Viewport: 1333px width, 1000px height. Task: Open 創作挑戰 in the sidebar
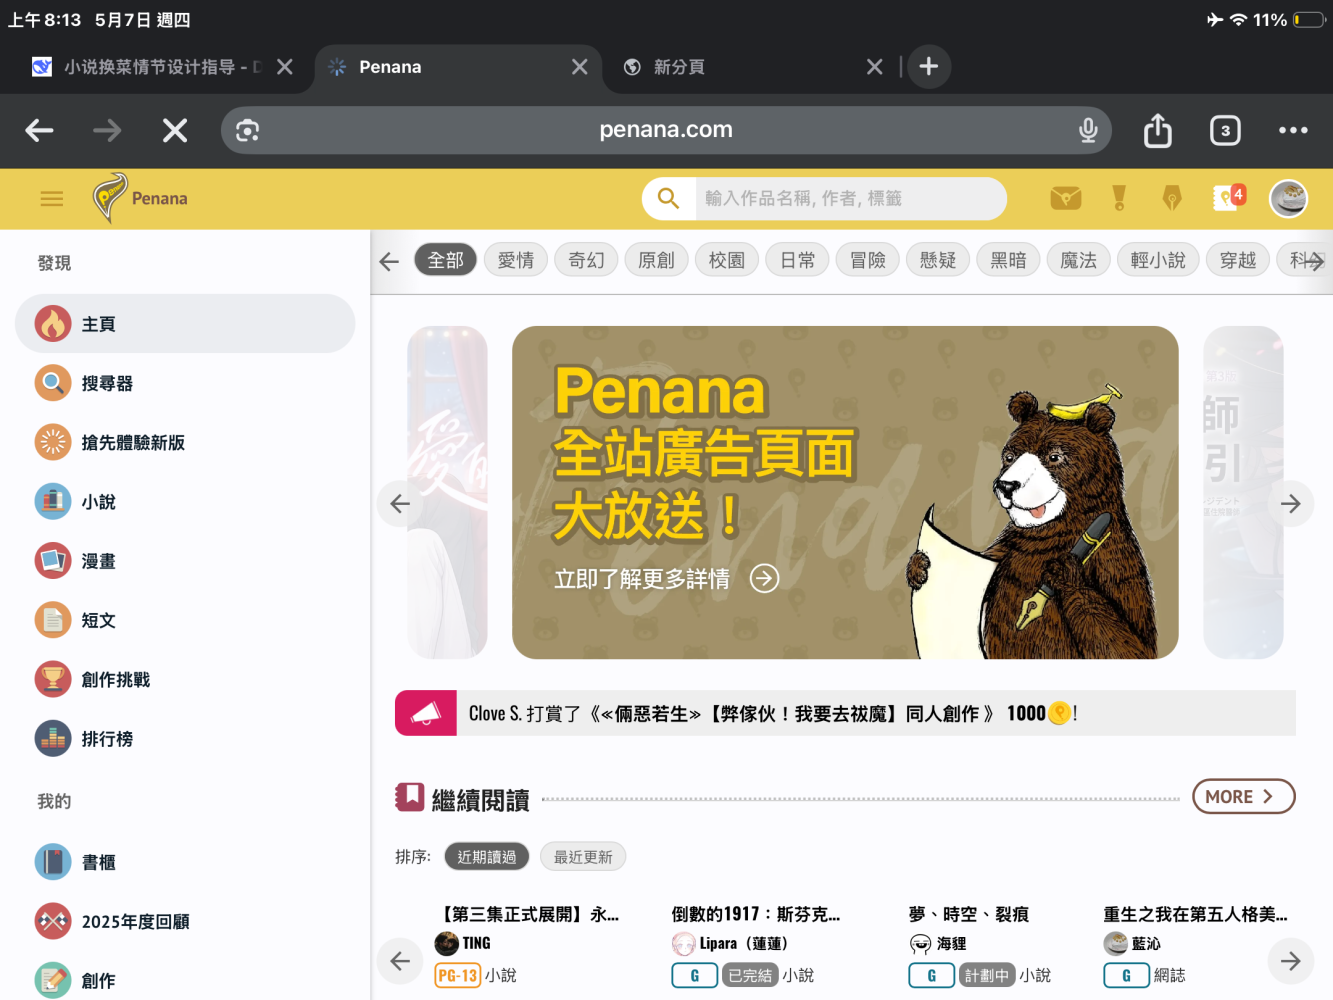185,679
